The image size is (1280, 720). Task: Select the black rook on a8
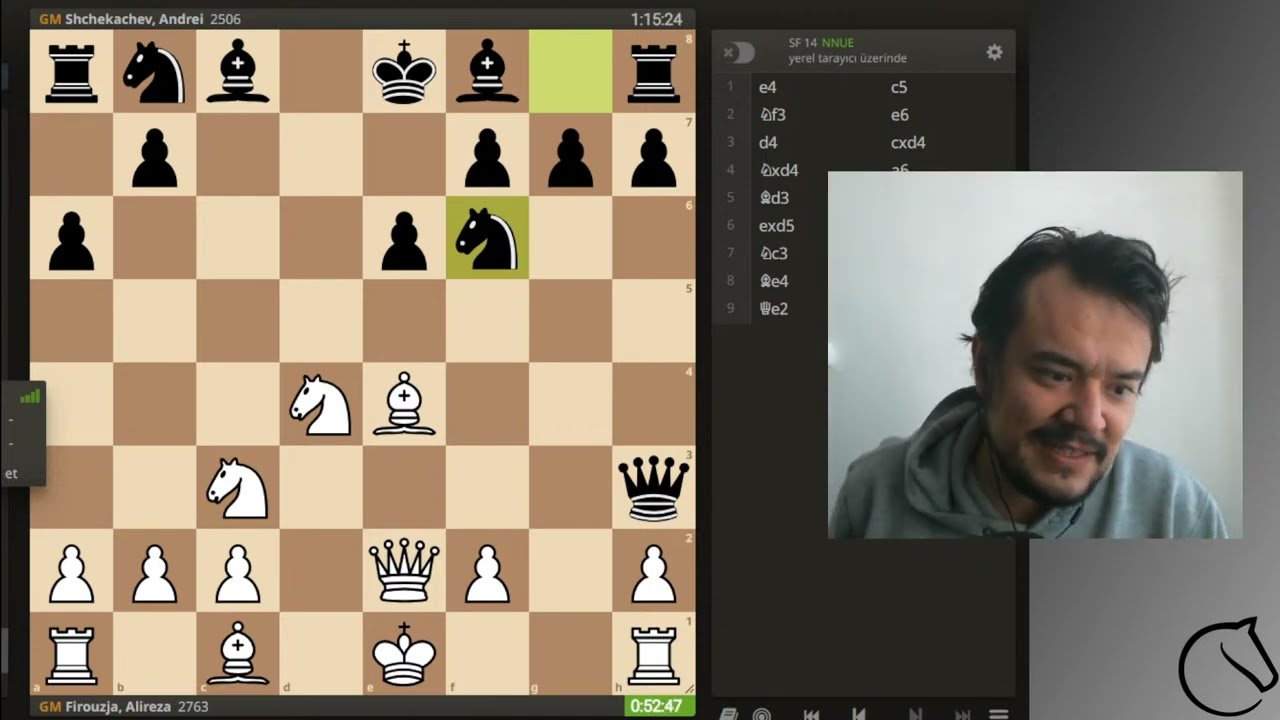(72, 72)
